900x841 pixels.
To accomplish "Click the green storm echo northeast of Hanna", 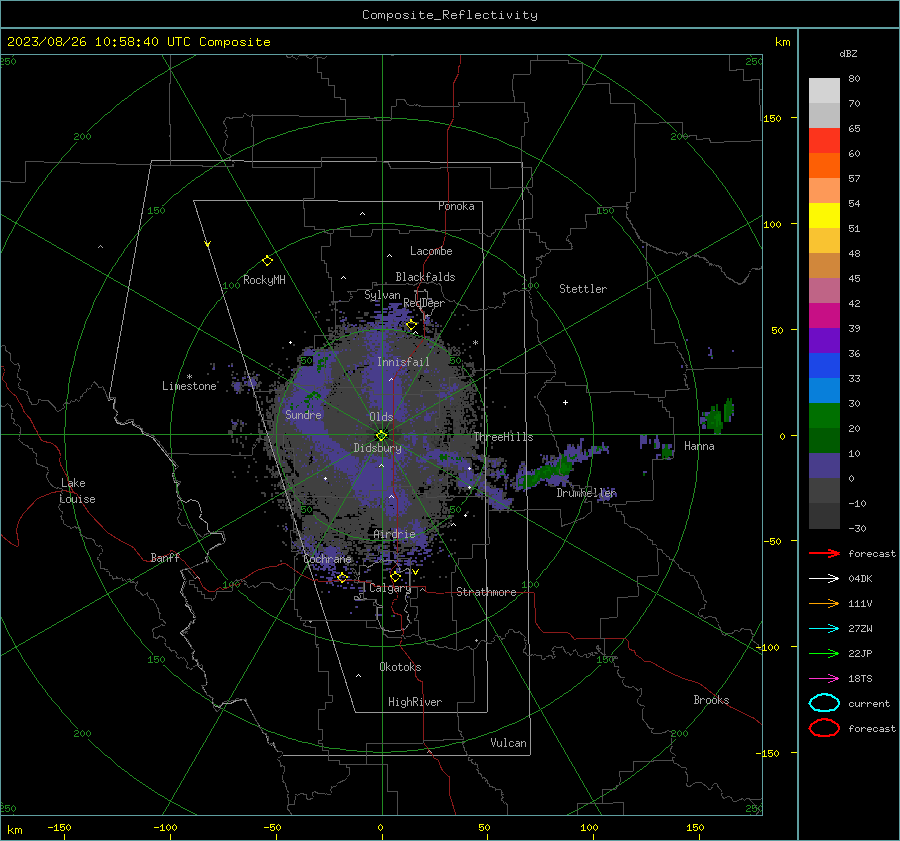I will point(719,416).
